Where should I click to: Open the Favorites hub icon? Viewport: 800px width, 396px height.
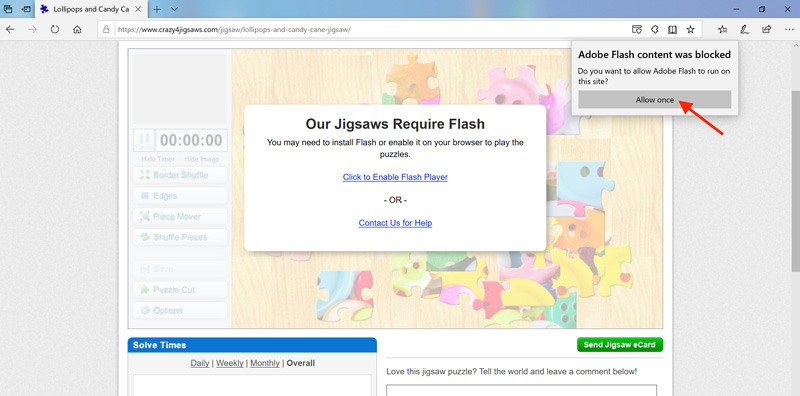722,30
